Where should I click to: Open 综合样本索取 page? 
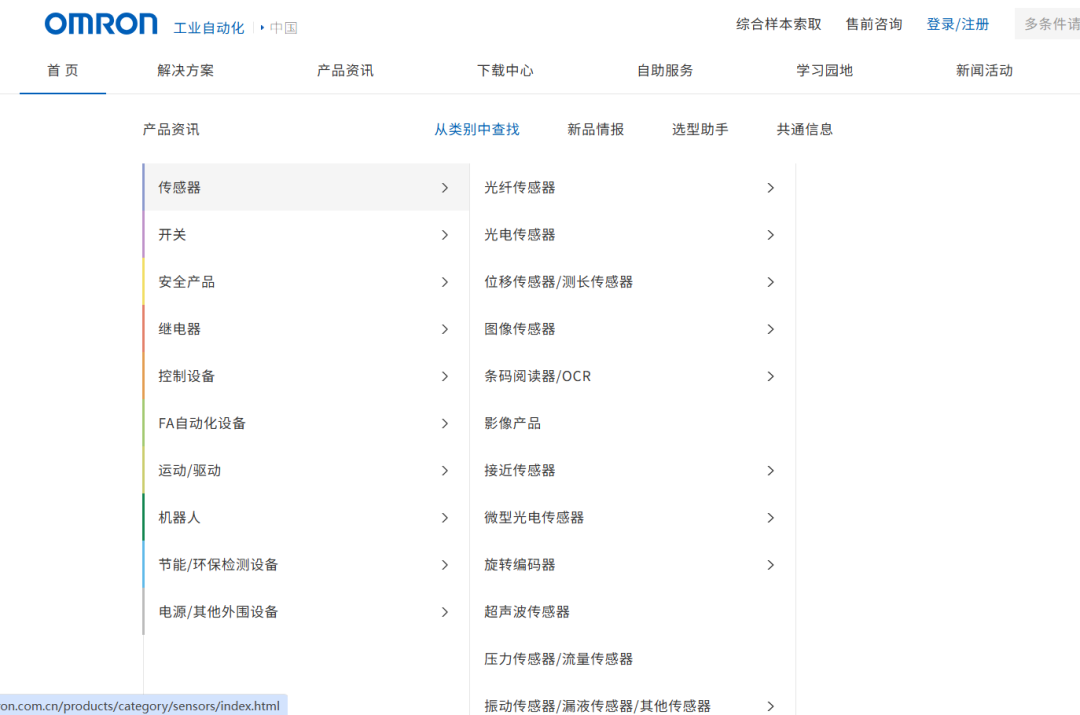point(777,23)
